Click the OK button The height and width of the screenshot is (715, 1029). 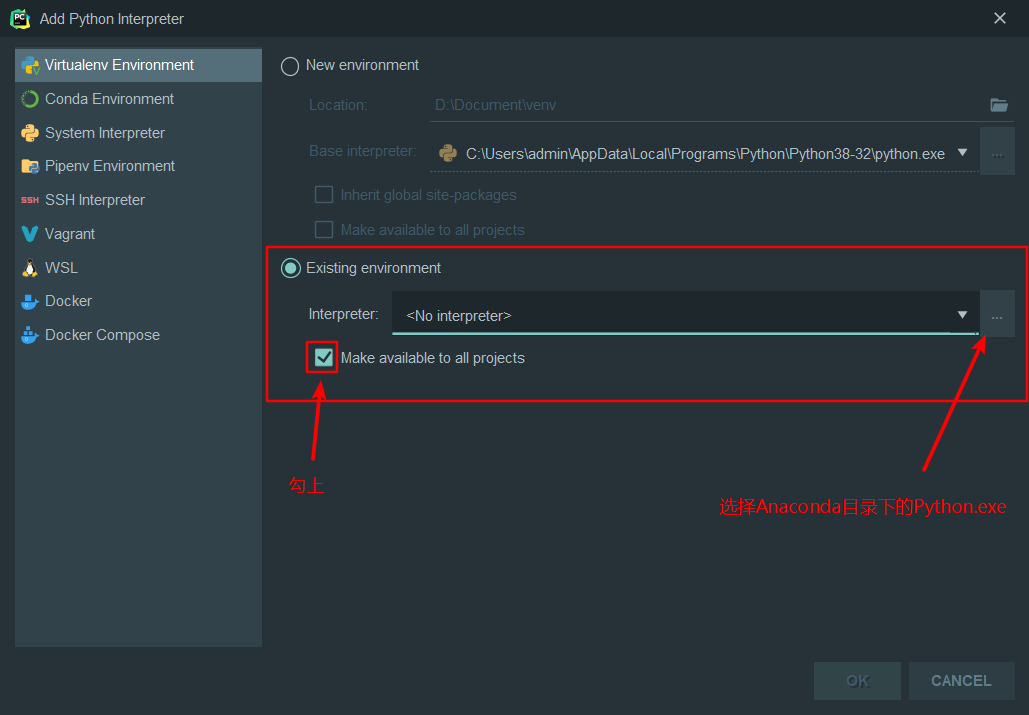pyautogui.click(x=857, y=681)
